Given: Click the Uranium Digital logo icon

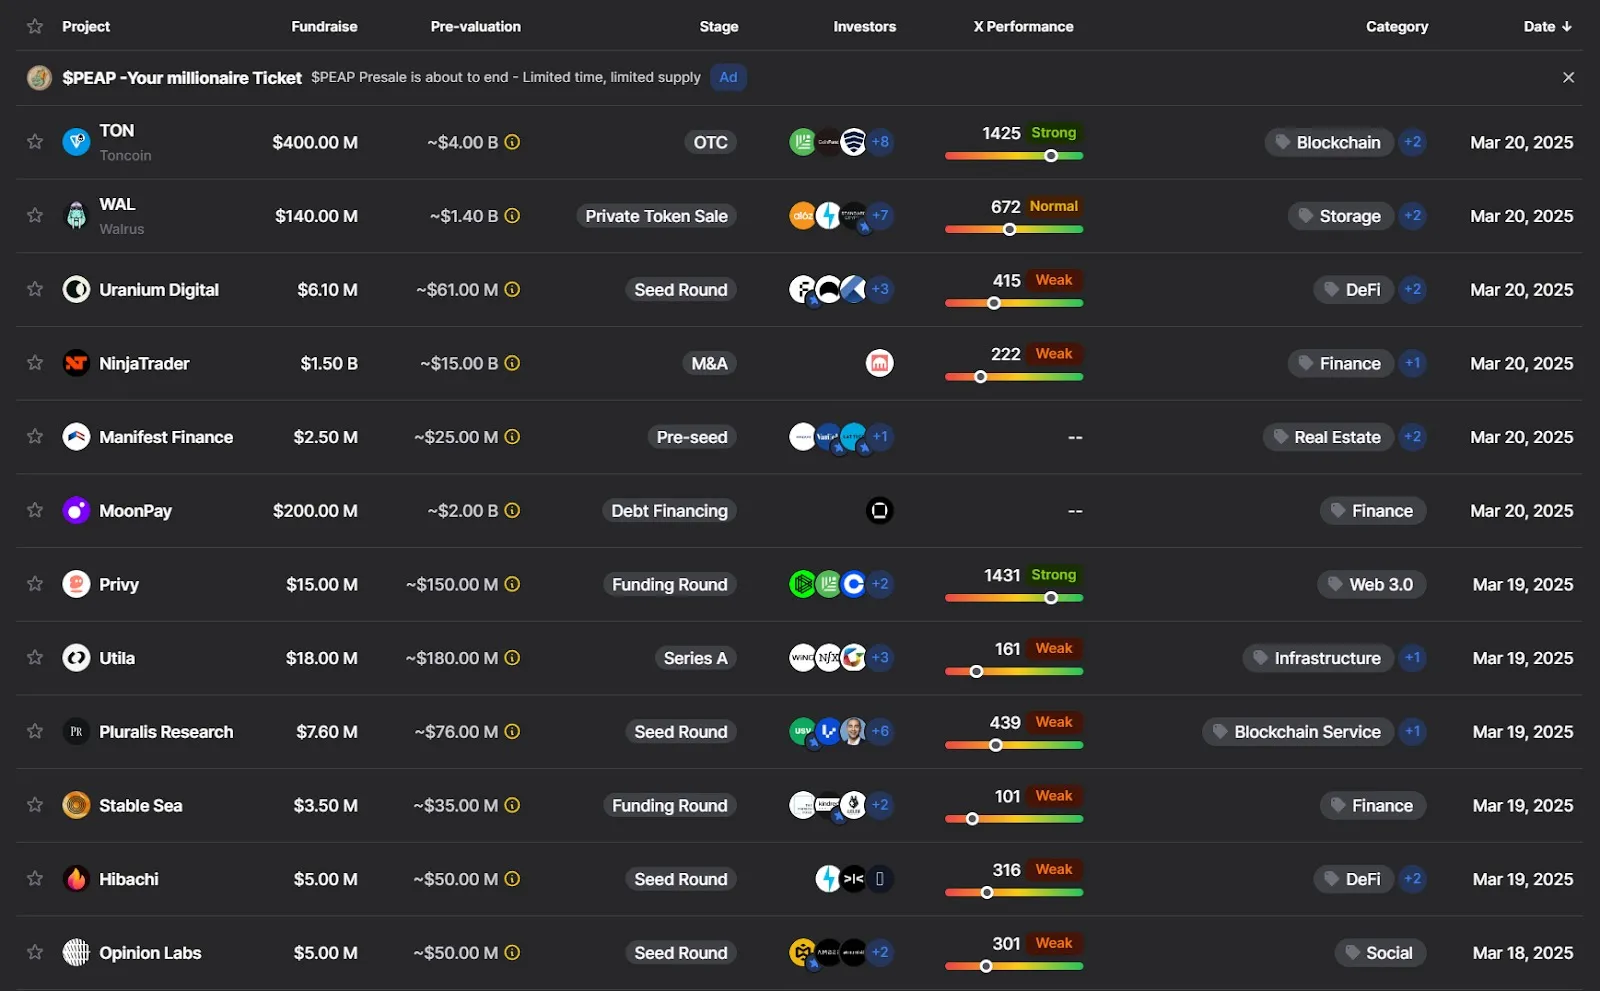Looking at the screenshot, I should [76, 290].
